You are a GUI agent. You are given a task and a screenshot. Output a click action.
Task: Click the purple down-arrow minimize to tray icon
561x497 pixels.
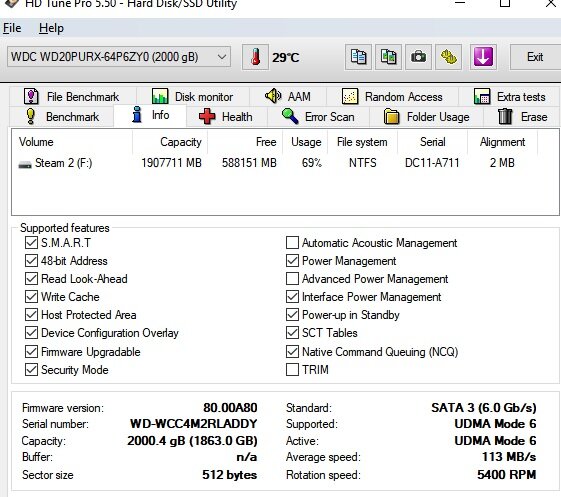(483, 57)
